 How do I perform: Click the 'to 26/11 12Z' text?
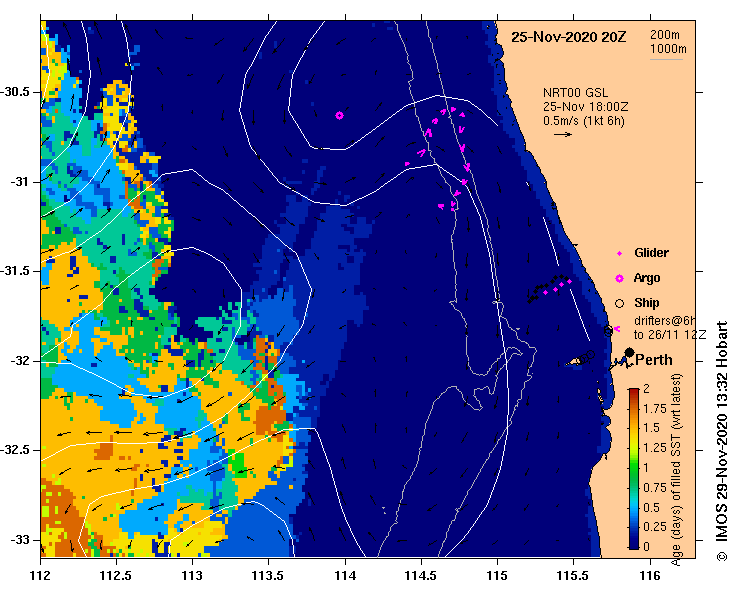tap(670, 335)
